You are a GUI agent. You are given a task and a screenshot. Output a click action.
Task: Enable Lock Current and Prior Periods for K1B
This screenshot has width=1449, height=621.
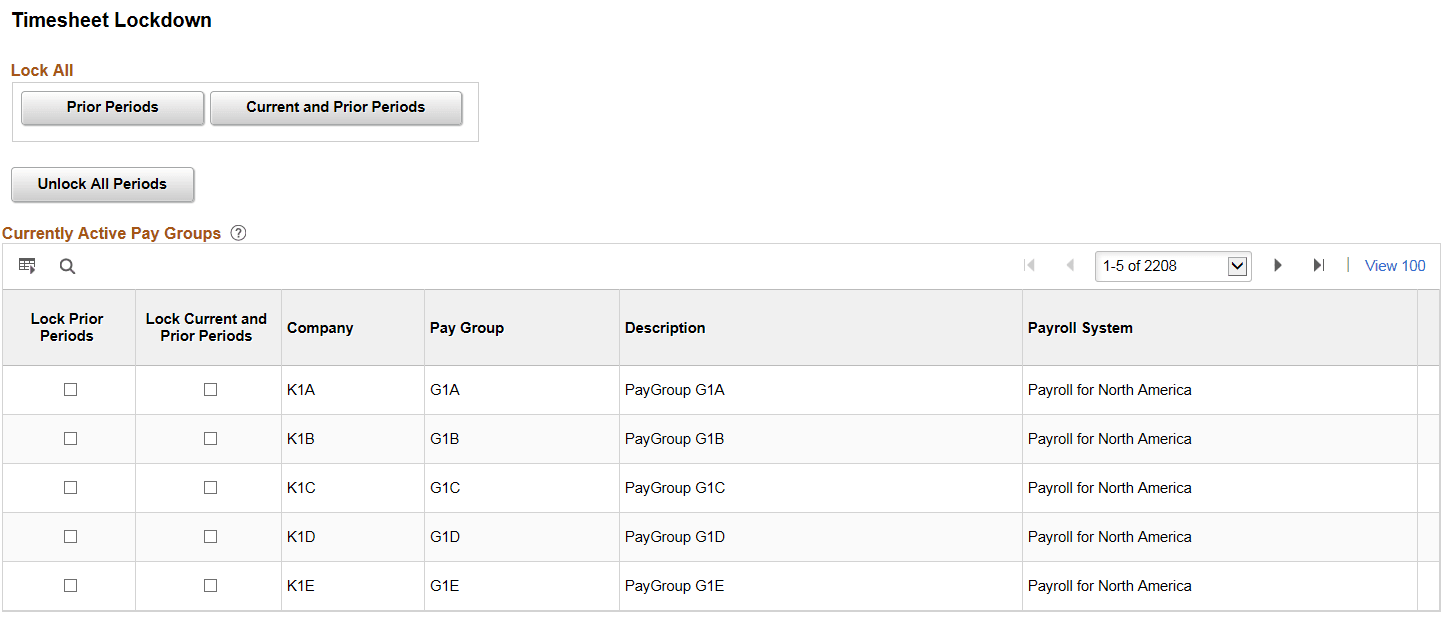pyautogui.click(x=208, y=438)
